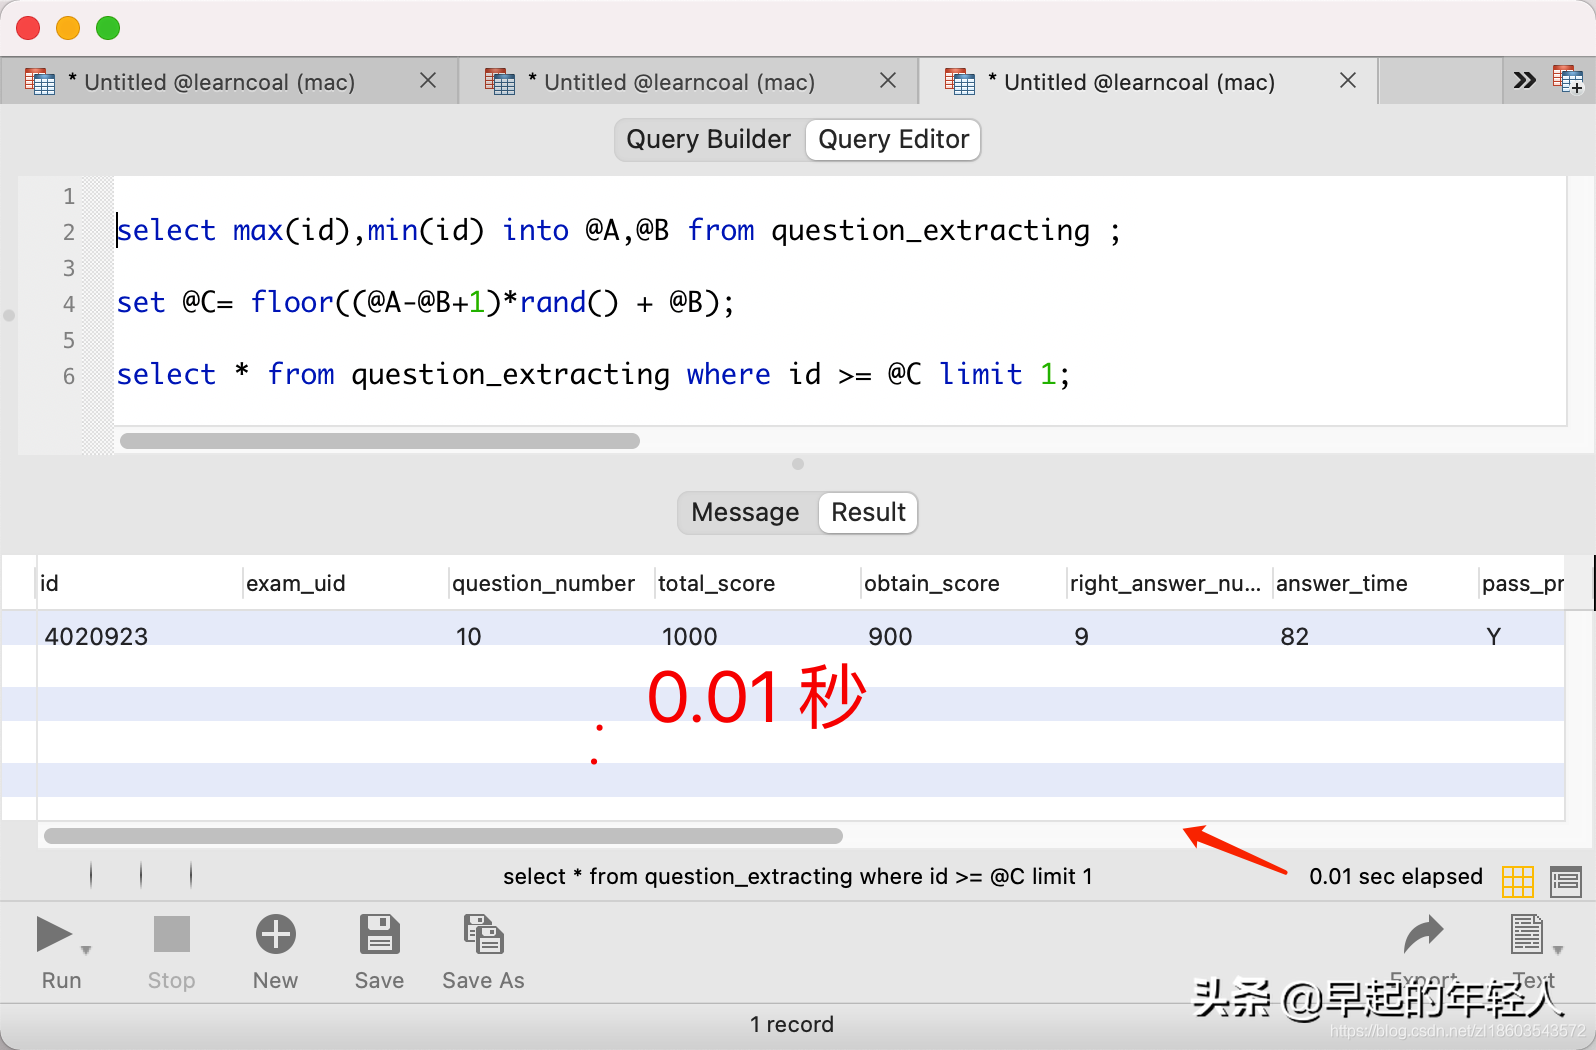Screen dimensions: 1596x1050
Task: Click the id column header
Action: click(x=140, y=583)
